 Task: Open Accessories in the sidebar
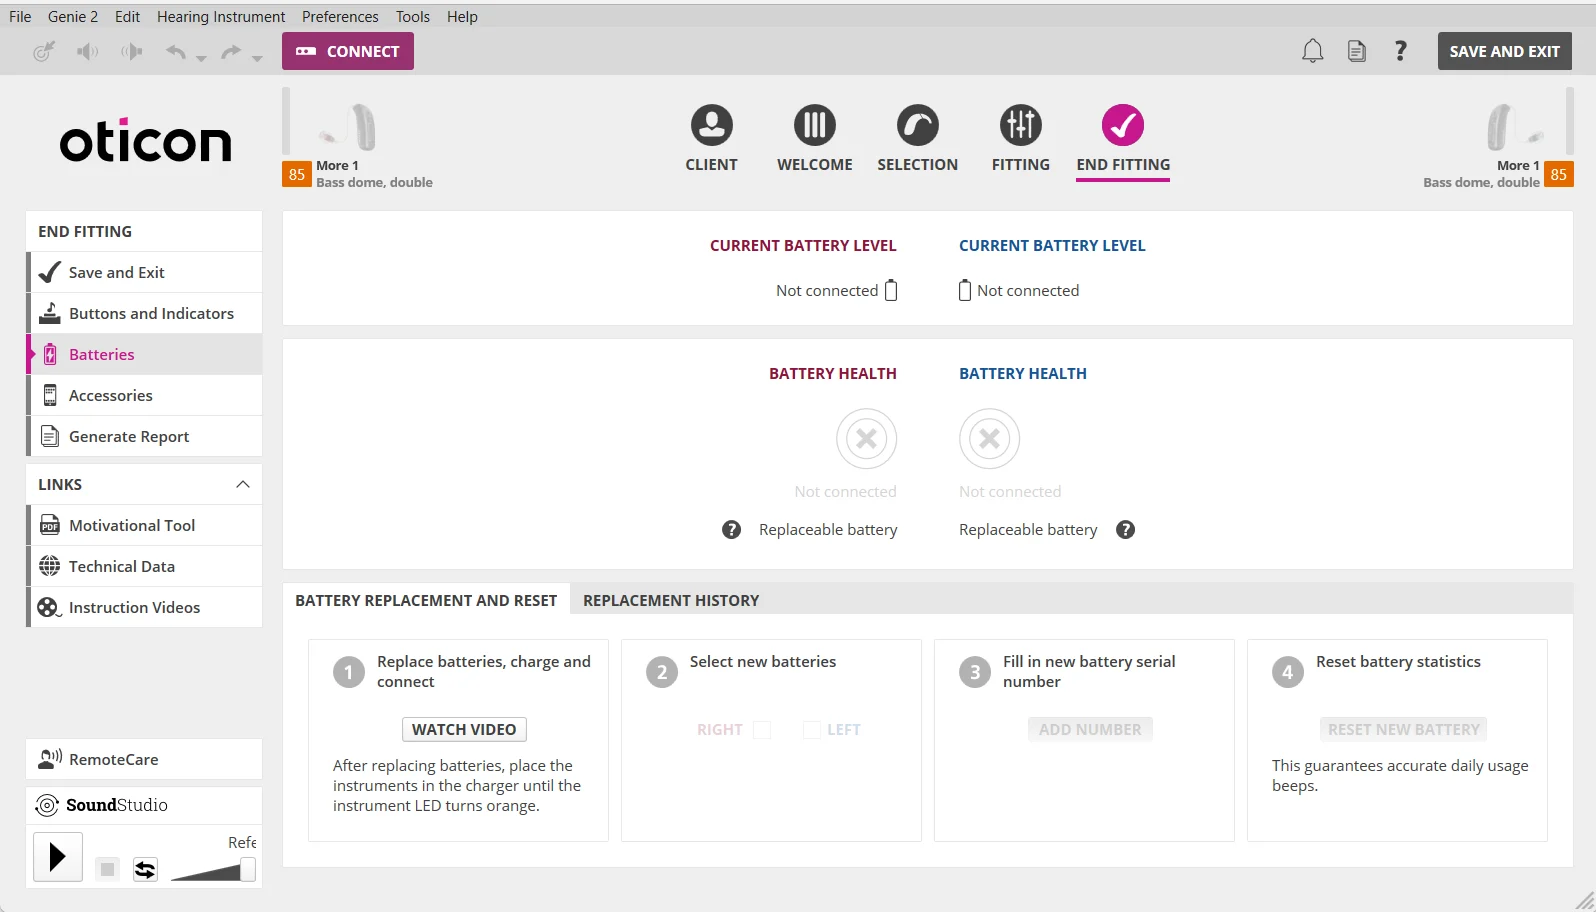pos(145,395)
